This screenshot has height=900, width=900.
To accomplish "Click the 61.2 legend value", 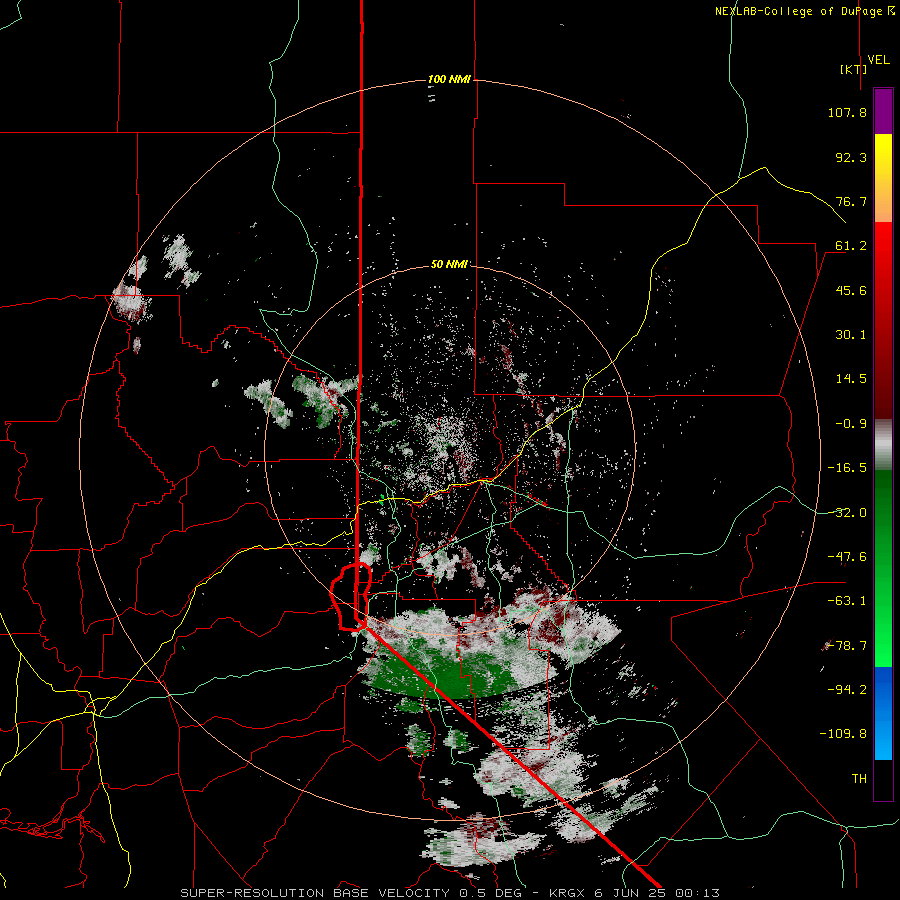I will click(851, 246).
